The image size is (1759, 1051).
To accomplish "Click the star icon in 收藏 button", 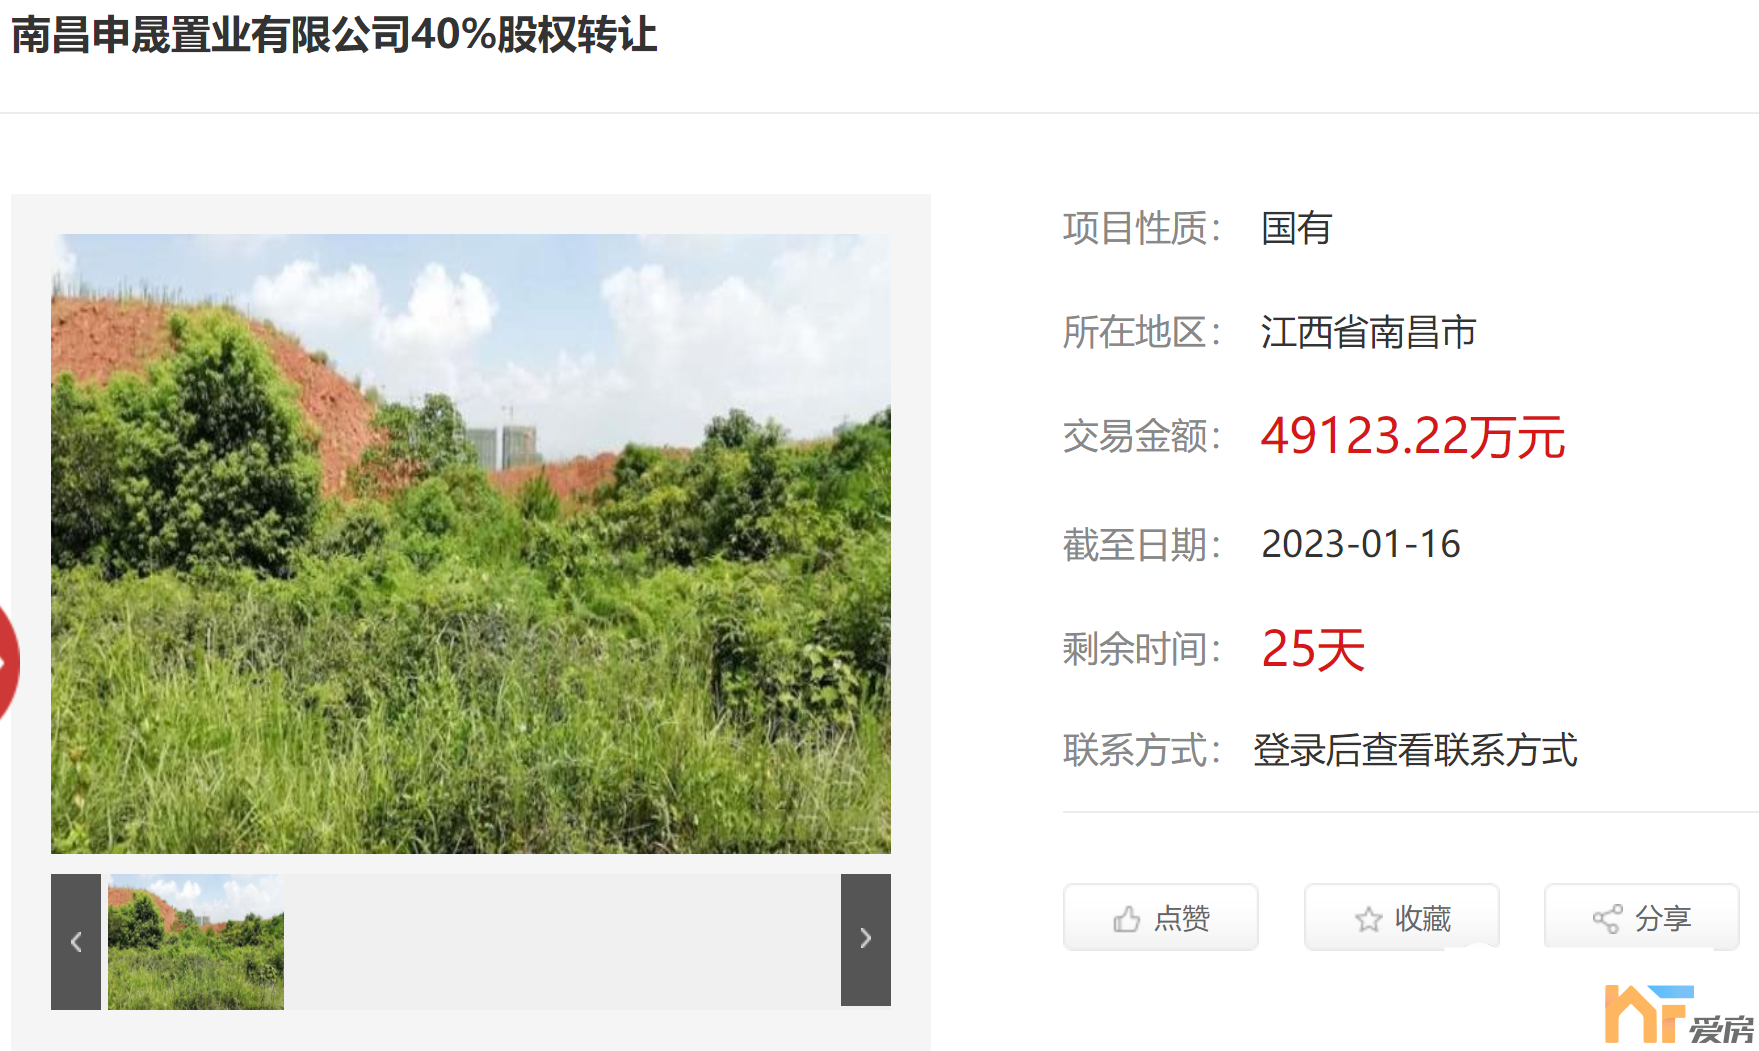I will coord(1368,919).
